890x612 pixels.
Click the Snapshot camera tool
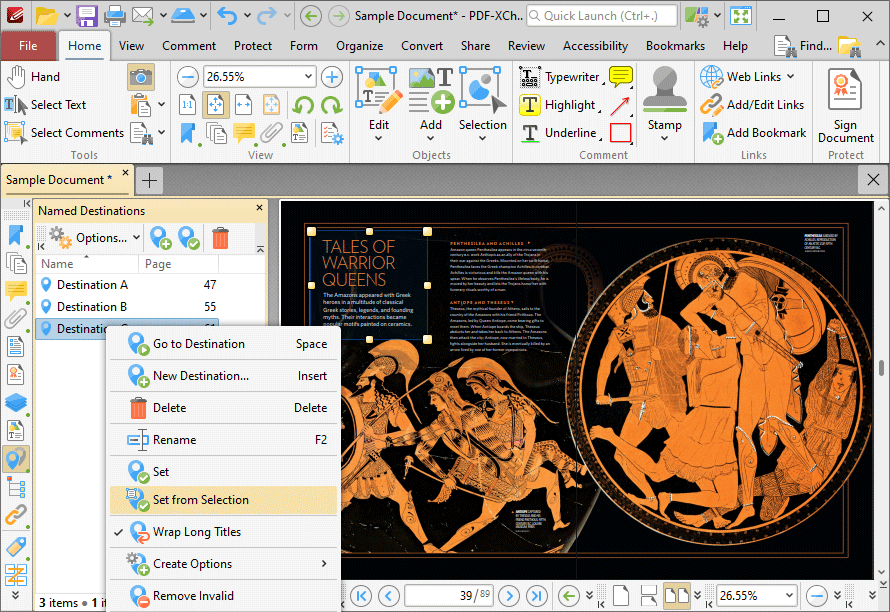point(141,77)
